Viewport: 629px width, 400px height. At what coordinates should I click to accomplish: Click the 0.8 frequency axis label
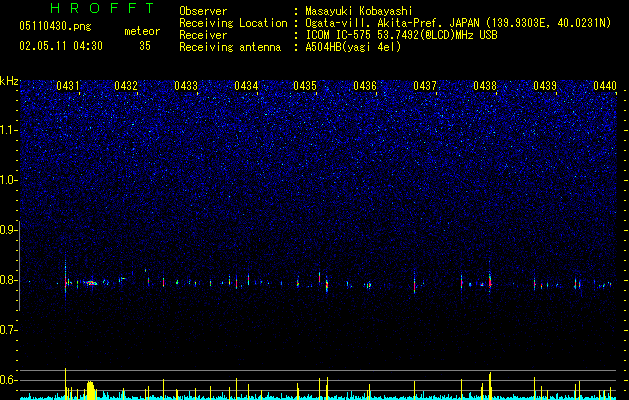tap(8, 280)
